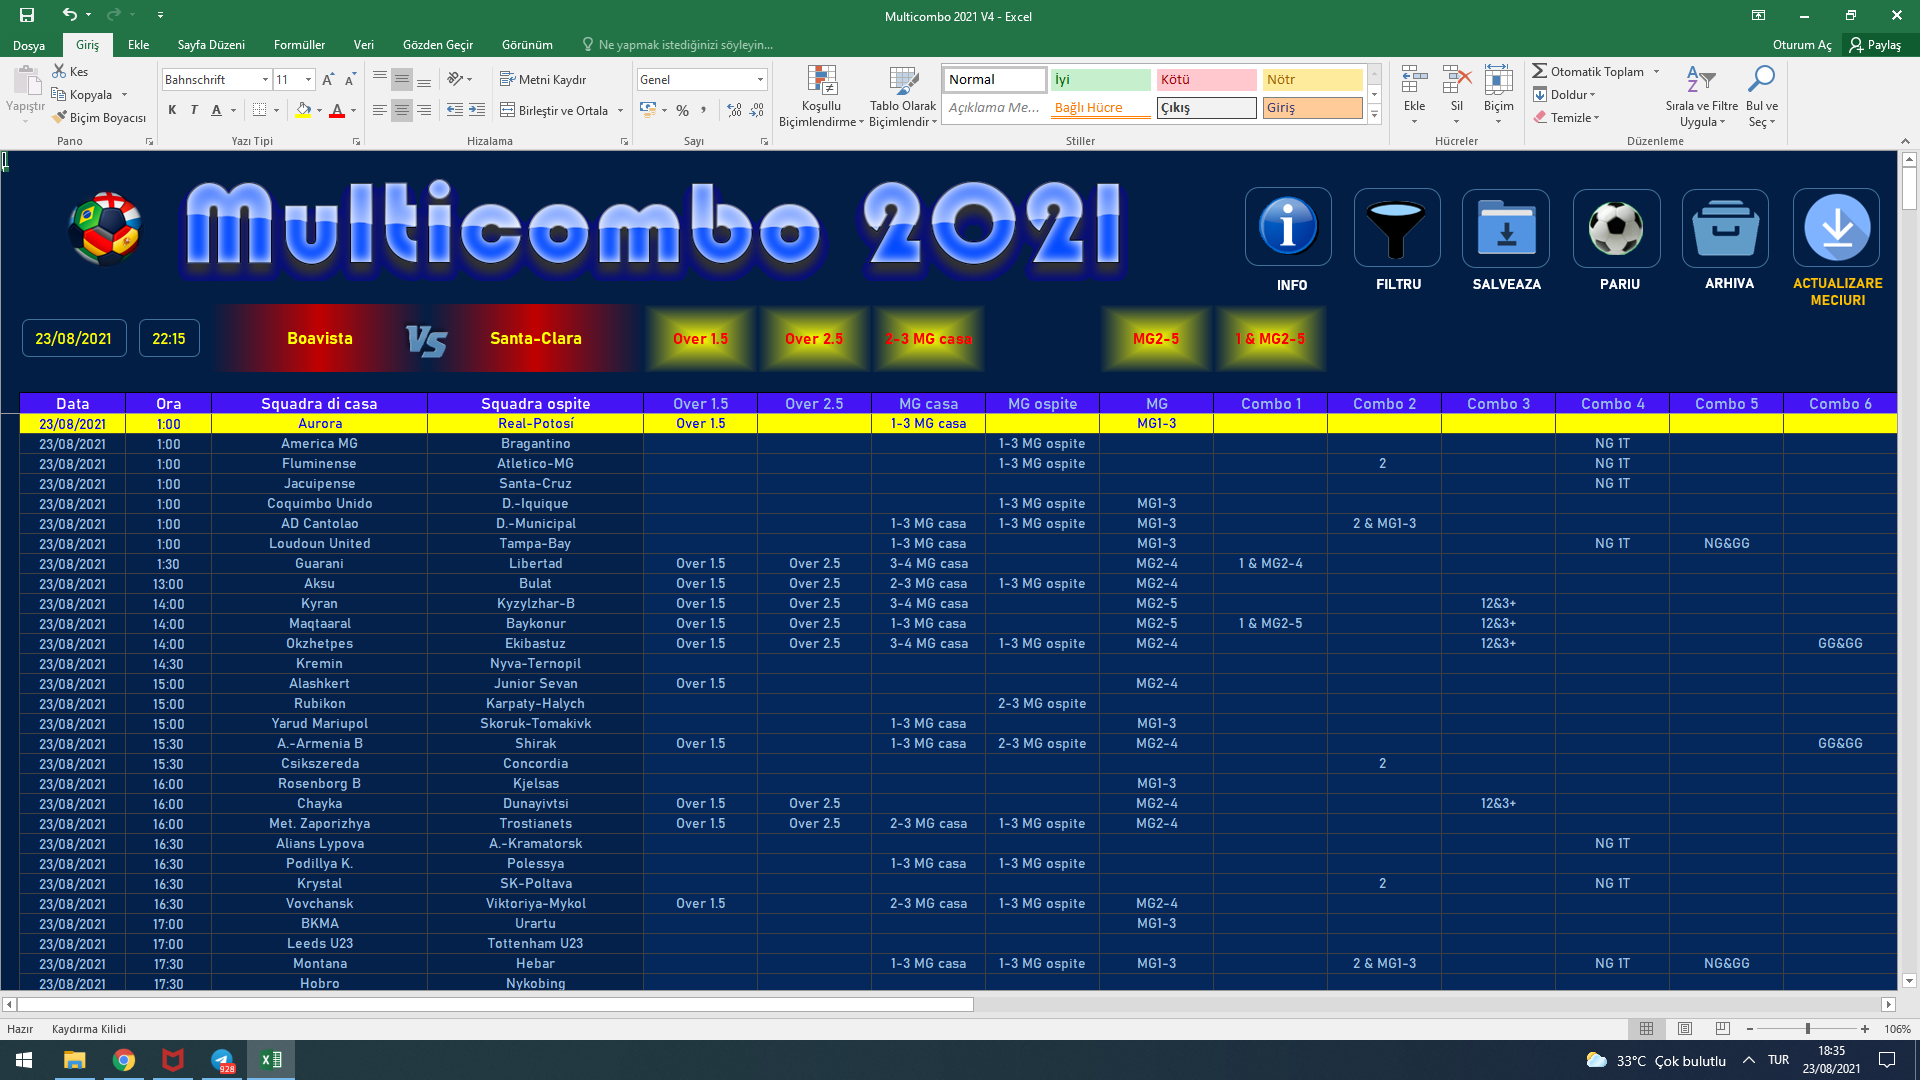Click the SALVEAZA save folder icon

[x=1506, y=227]
